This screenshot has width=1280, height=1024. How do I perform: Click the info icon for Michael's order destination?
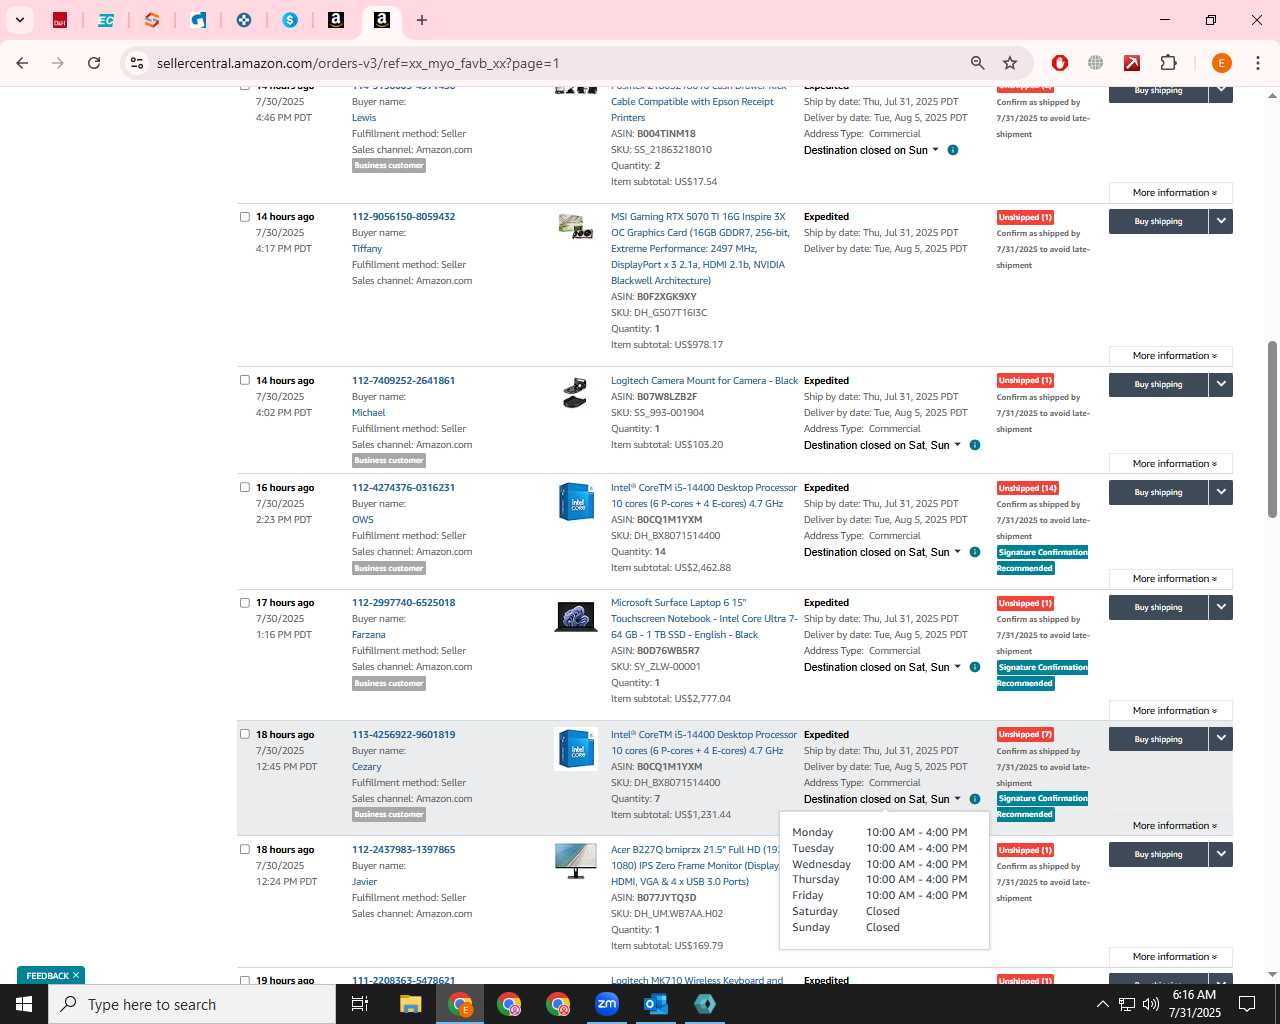[975, 445]
